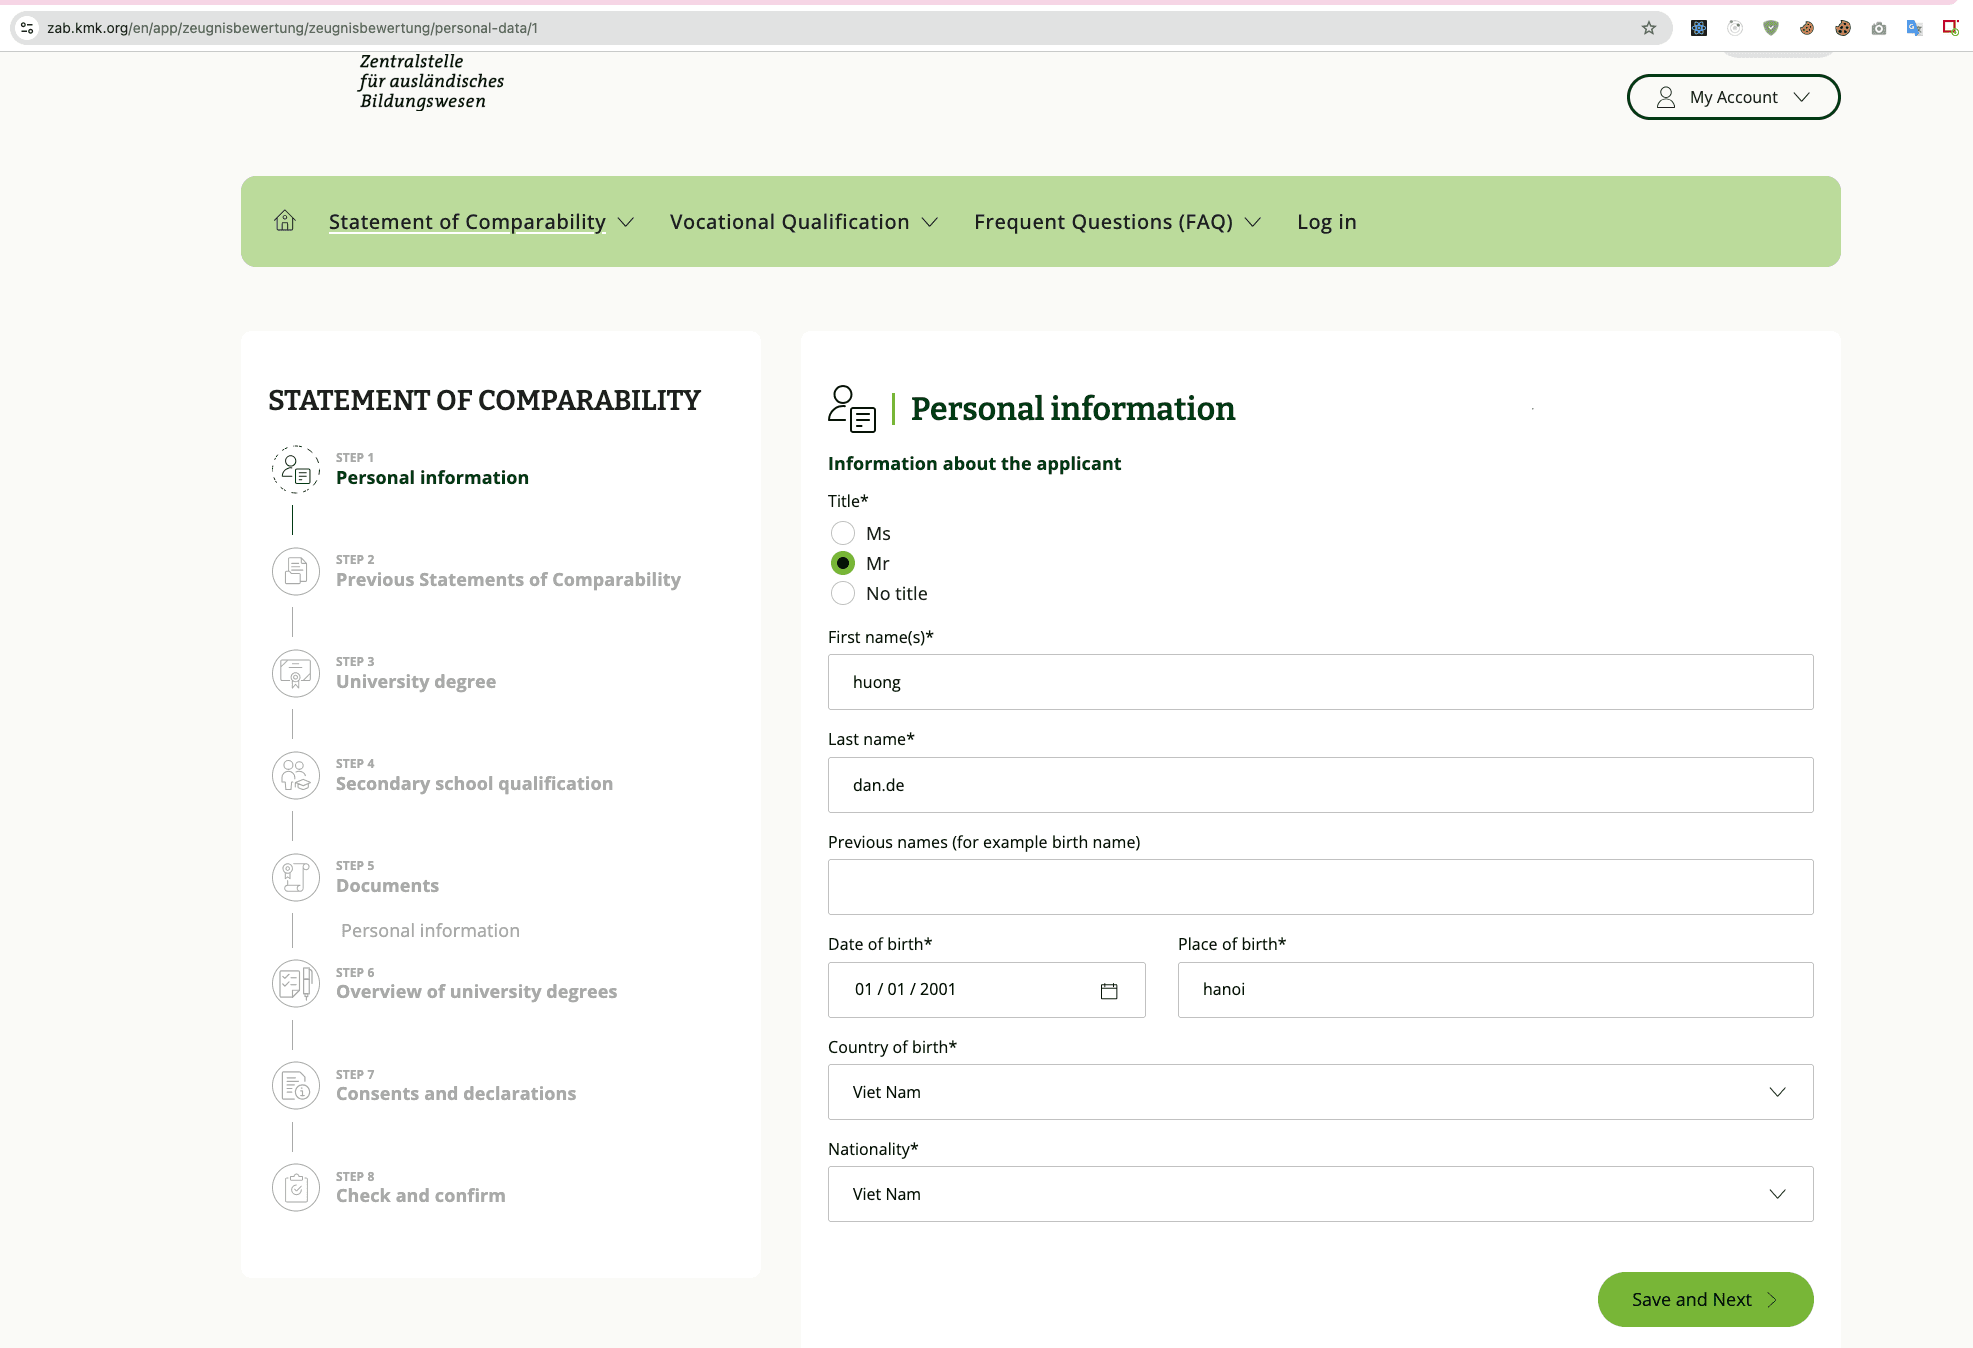
Task: Click the Log in link
Action: 1326,222
